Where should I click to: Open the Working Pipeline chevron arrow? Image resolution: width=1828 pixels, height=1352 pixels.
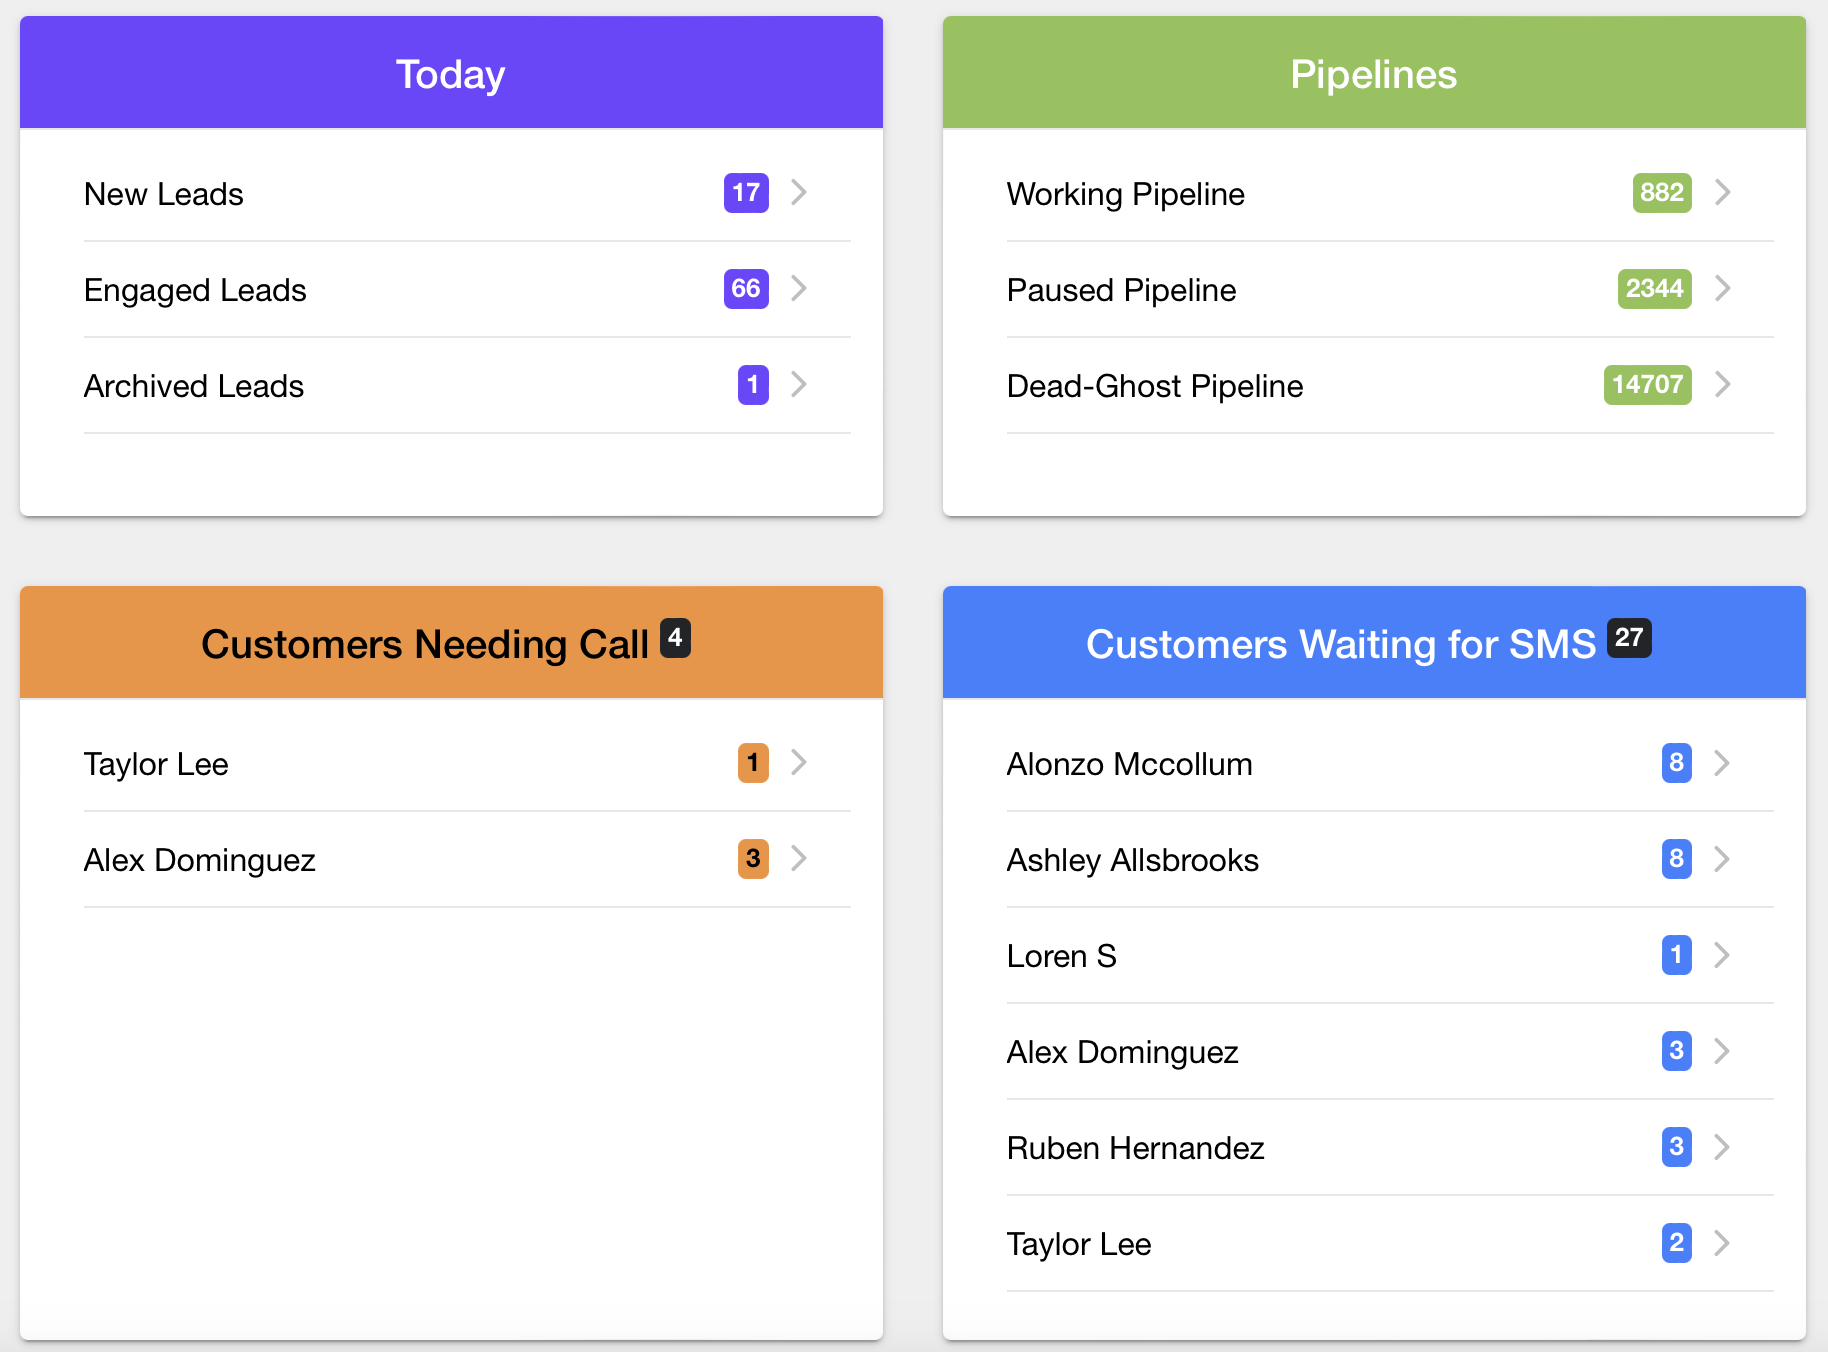(1722, 192)
